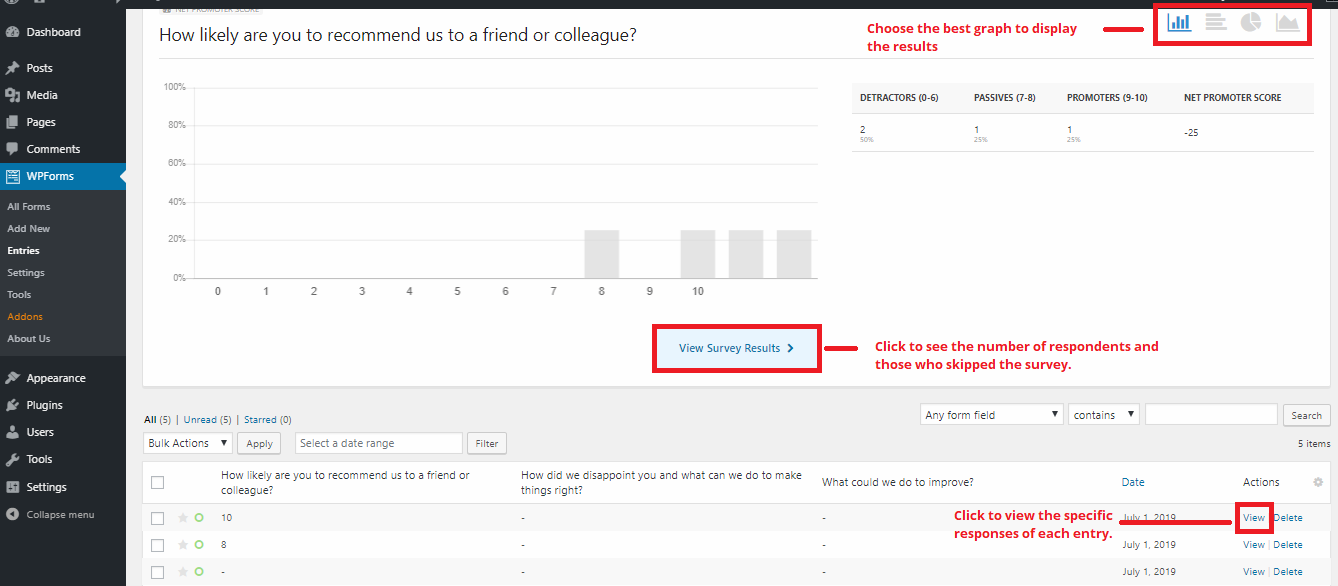
Task: Star the entry with score 8
Action: (183, 545)
